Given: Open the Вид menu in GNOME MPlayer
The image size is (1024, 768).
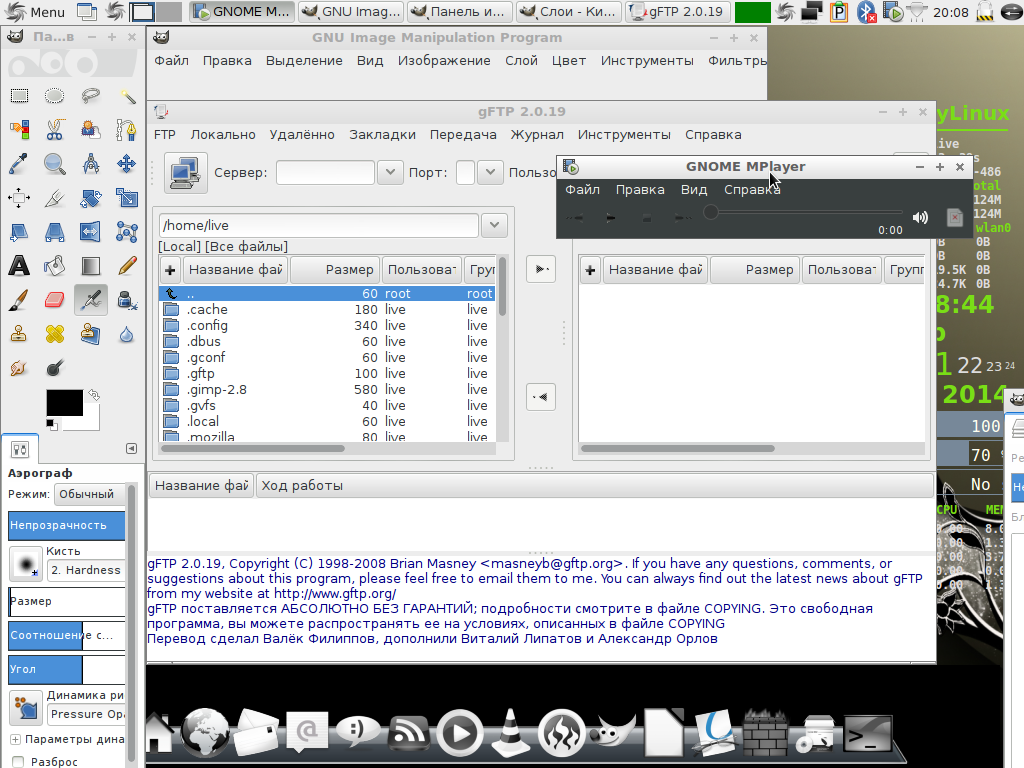Looking at the screenshot, I should (x=694, y=189).
